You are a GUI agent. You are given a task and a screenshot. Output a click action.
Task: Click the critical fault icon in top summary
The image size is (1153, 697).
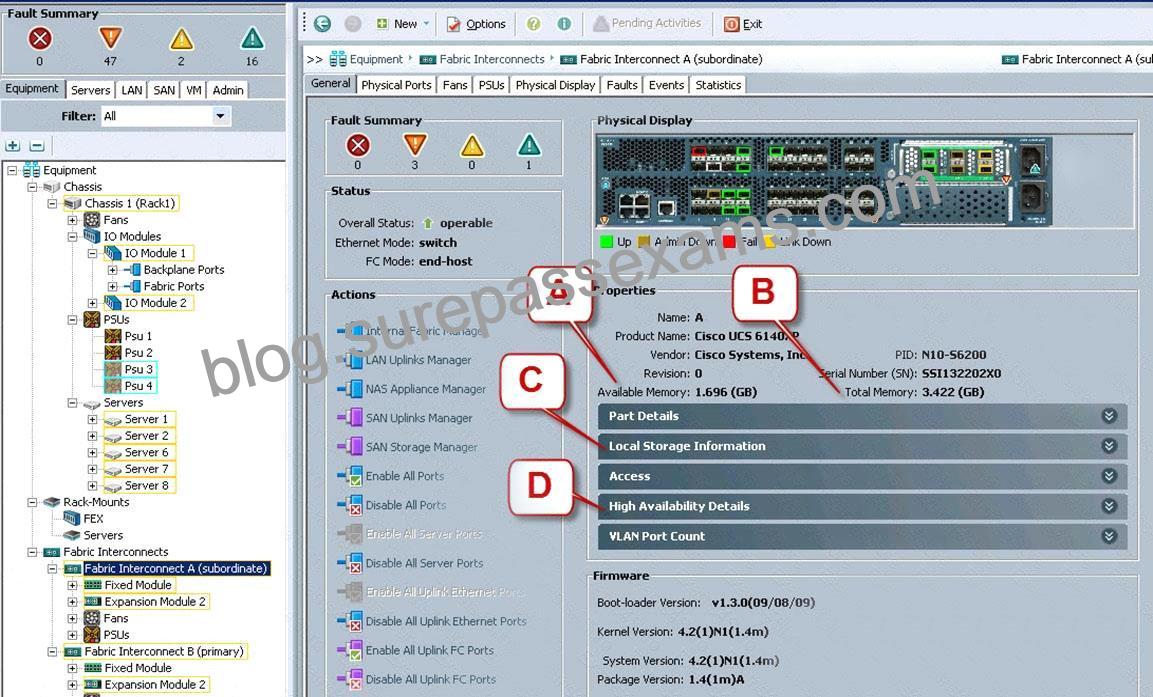[40, 38]
